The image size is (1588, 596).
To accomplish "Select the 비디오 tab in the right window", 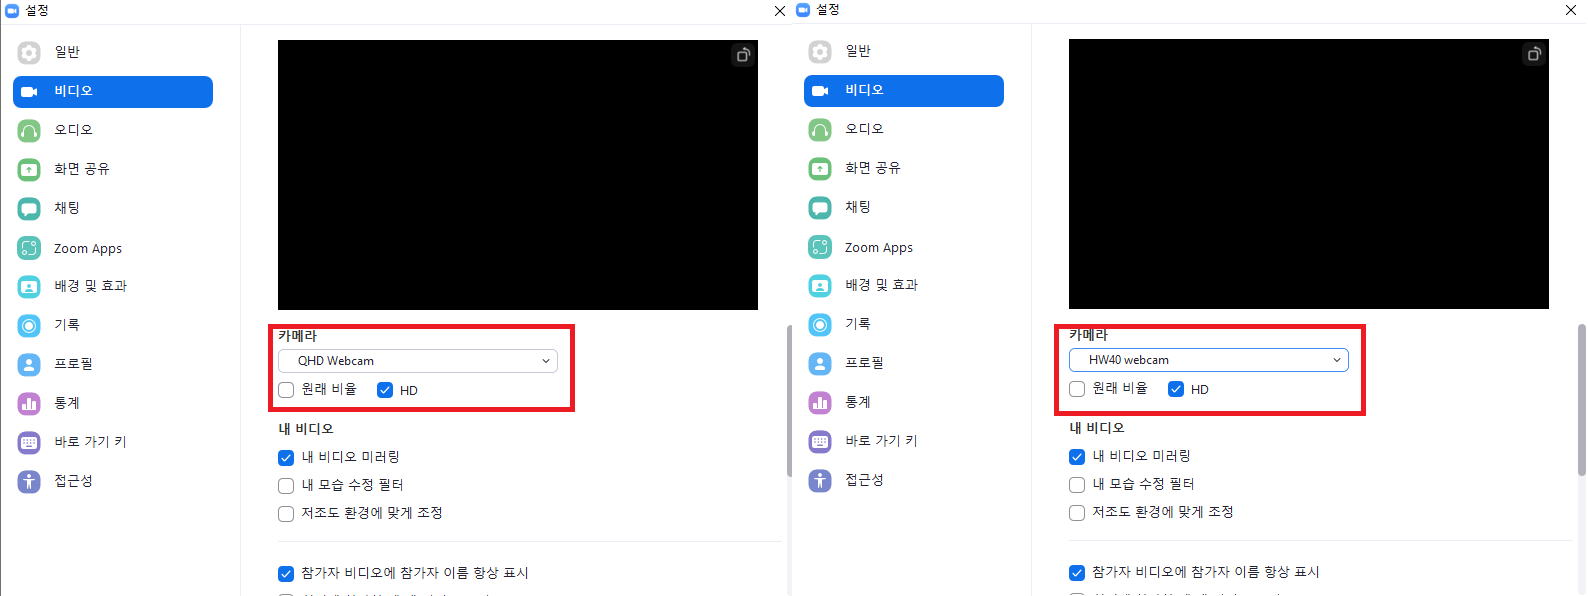I will (904, 90).
